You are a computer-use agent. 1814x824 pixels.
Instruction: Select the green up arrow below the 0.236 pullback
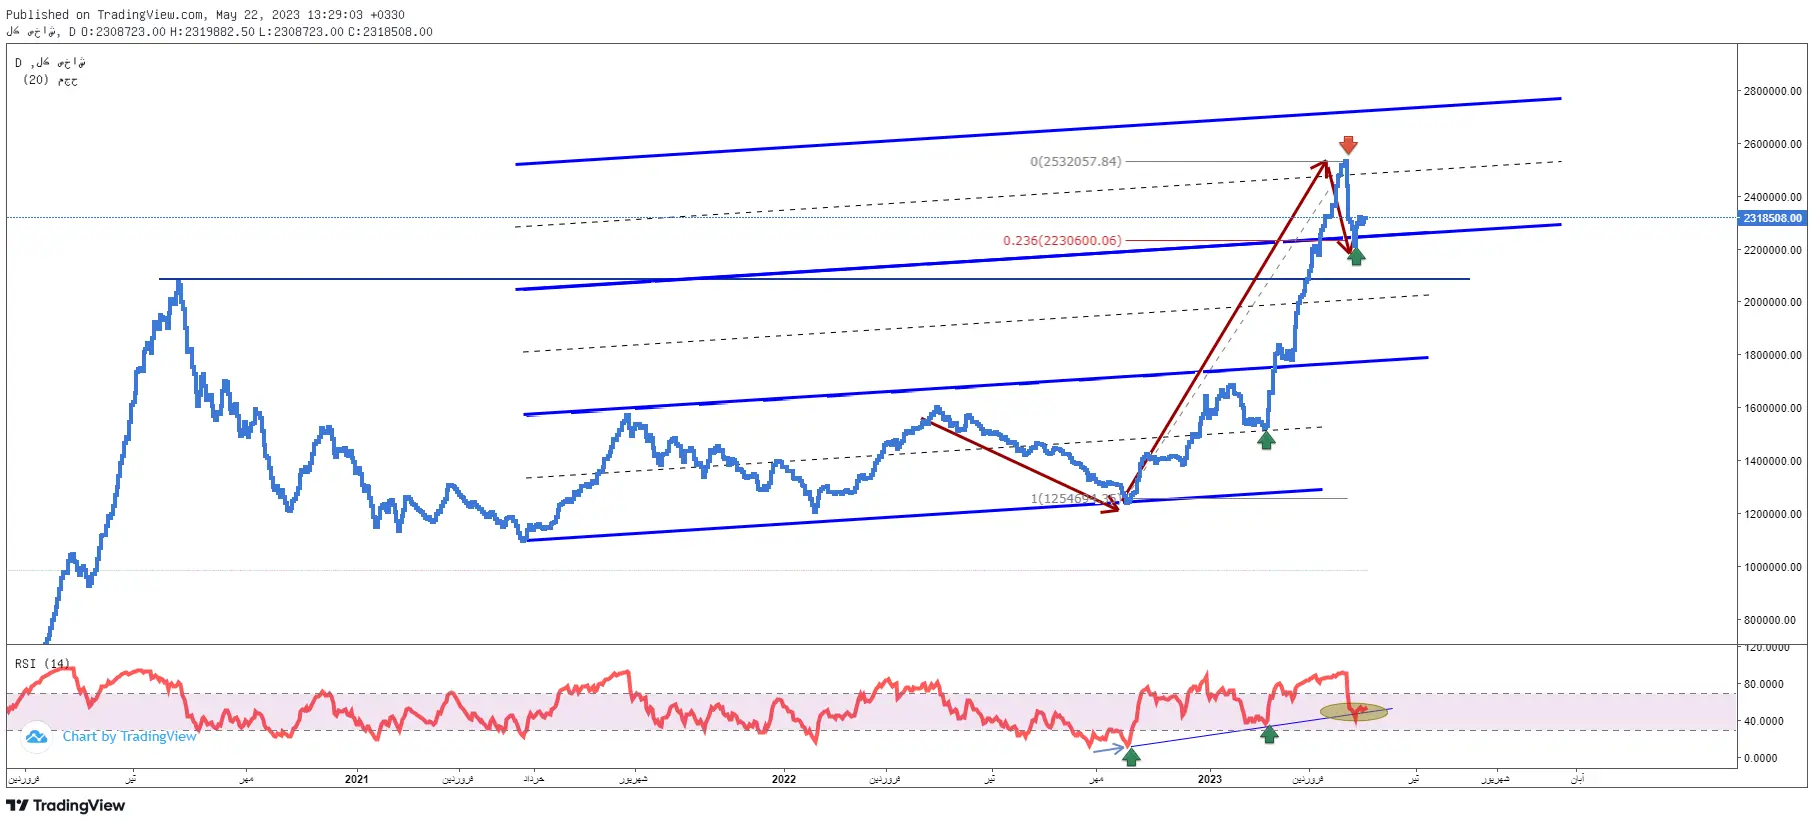1356,256
